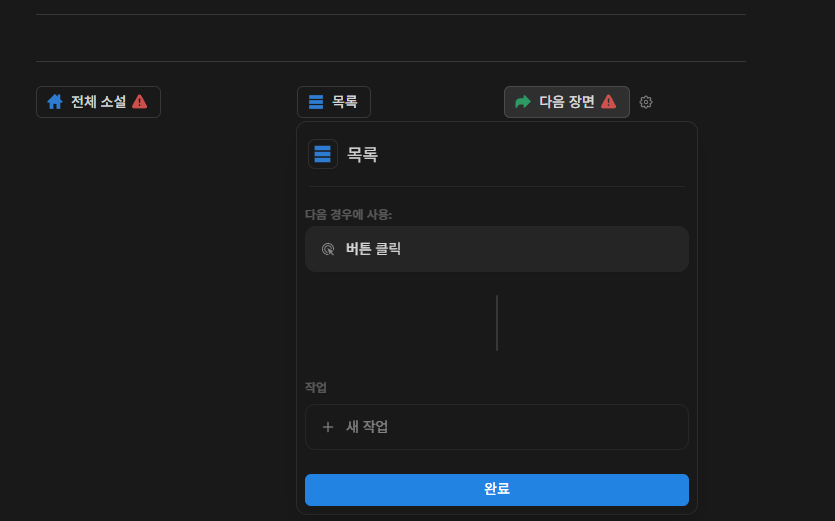Click the 작업 section label

(x=316, y=387)
